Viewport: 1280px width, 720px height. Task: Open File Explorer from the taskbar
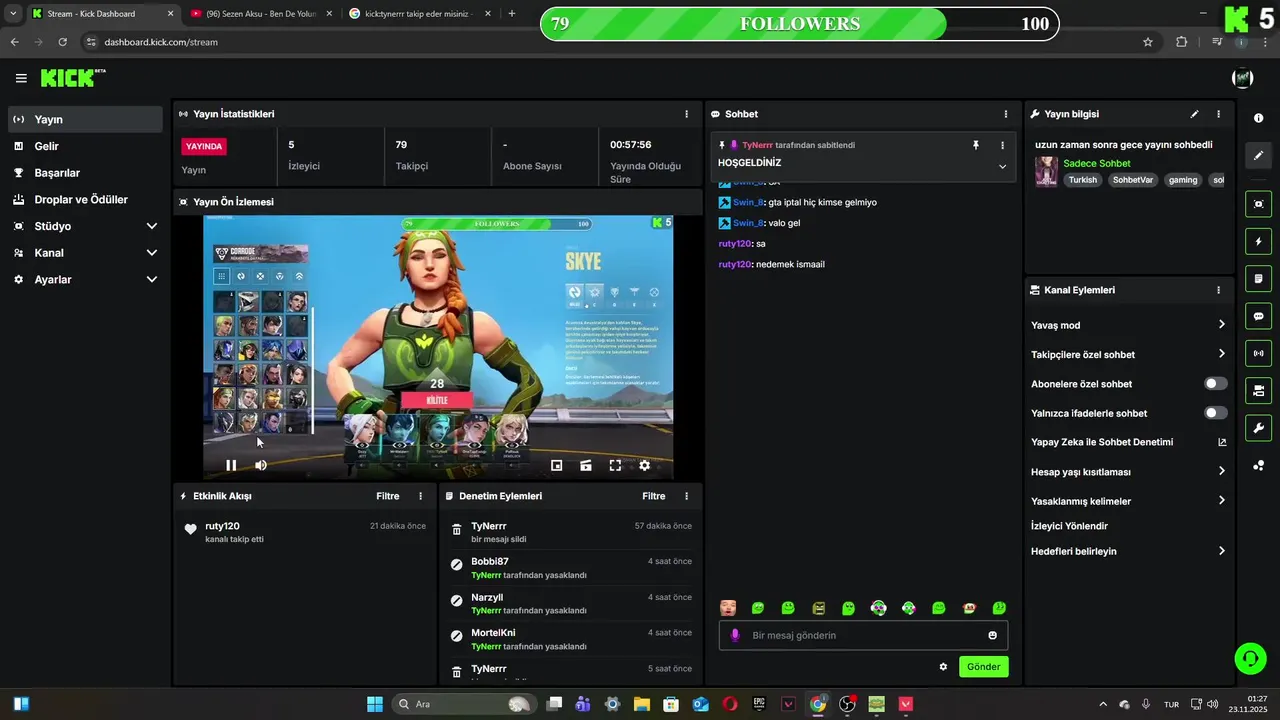(x=642, y=704)
